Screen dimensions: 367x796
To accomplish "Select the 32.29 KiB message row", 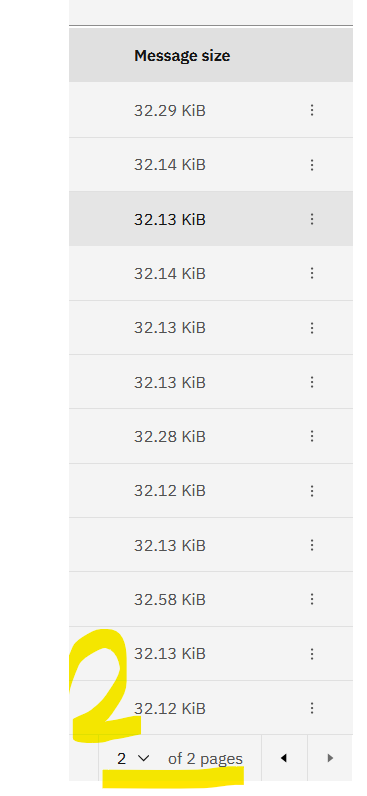I will point(211,110).
